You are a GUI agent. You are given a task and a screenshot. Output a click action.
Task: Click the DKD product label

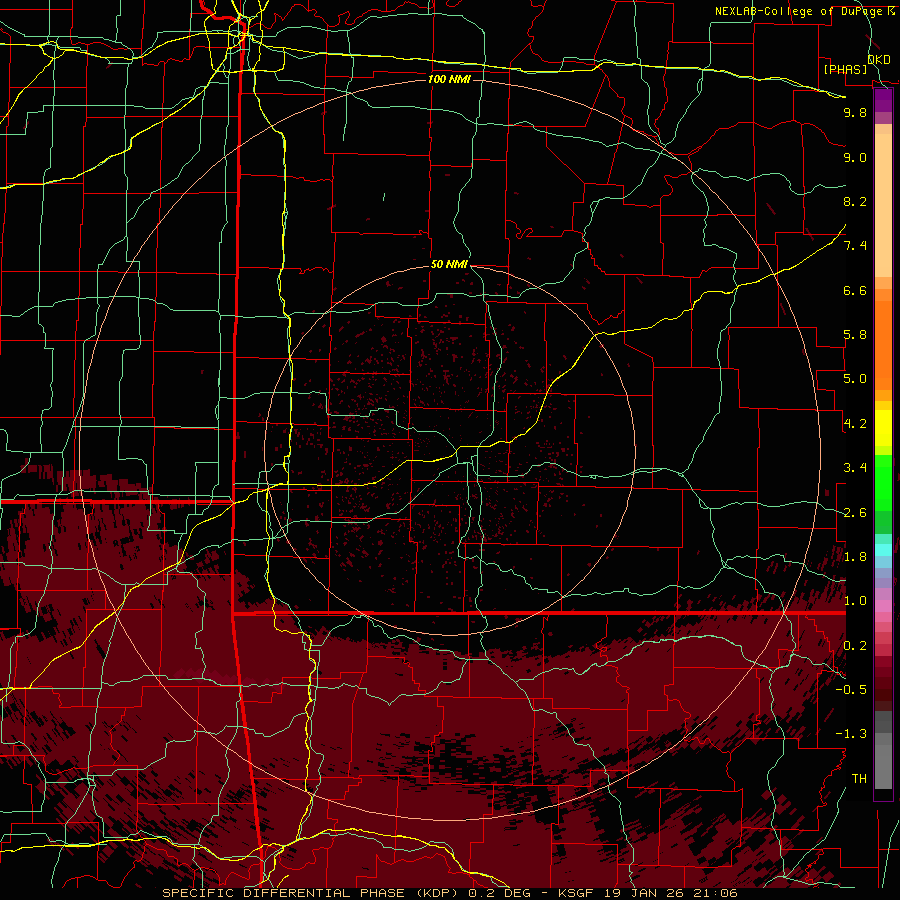878,59
